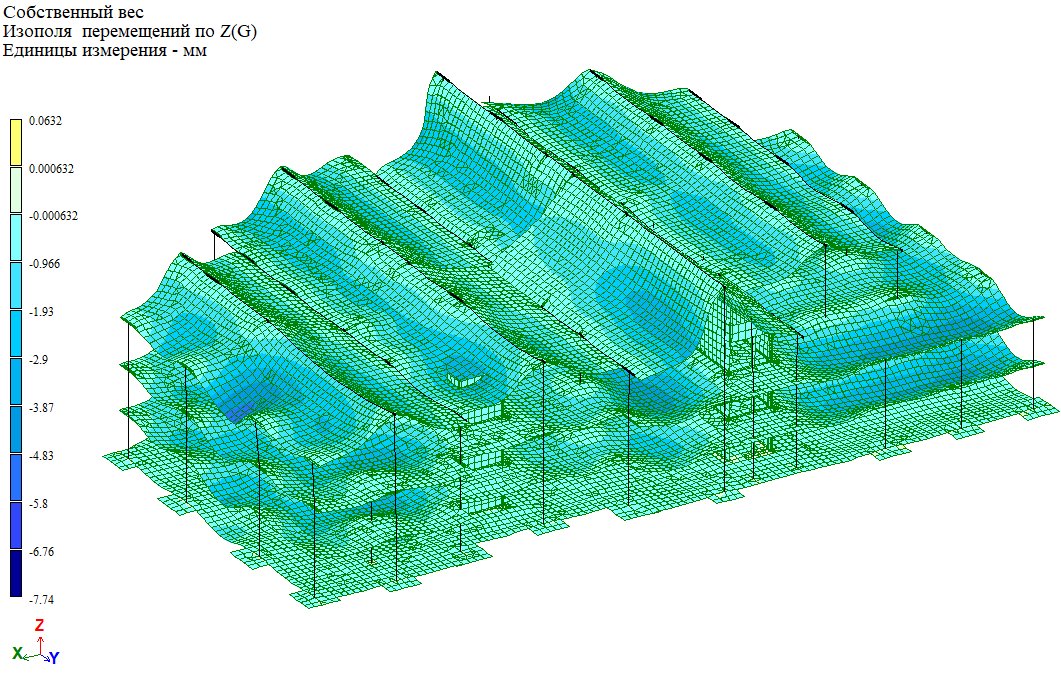Click the legend swatch between -5.8 and -6.76
The image size is (1061, 684).
click(16, 526)
